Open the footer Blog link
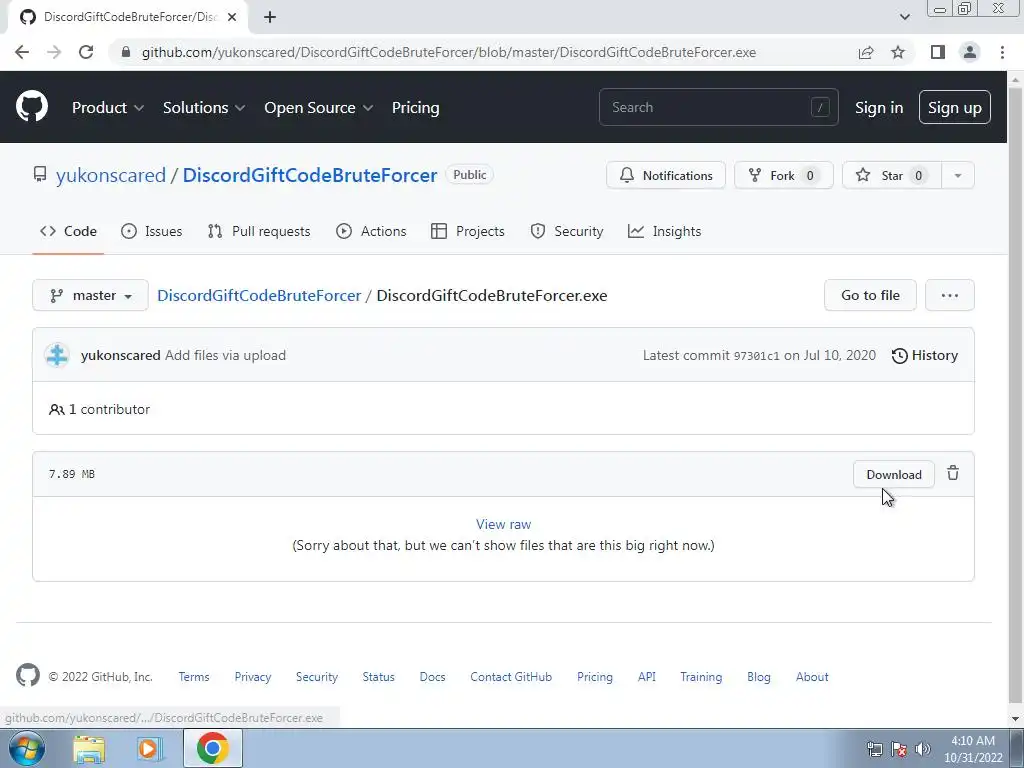The image size is (1024, 768). click(x=759, y=677)
